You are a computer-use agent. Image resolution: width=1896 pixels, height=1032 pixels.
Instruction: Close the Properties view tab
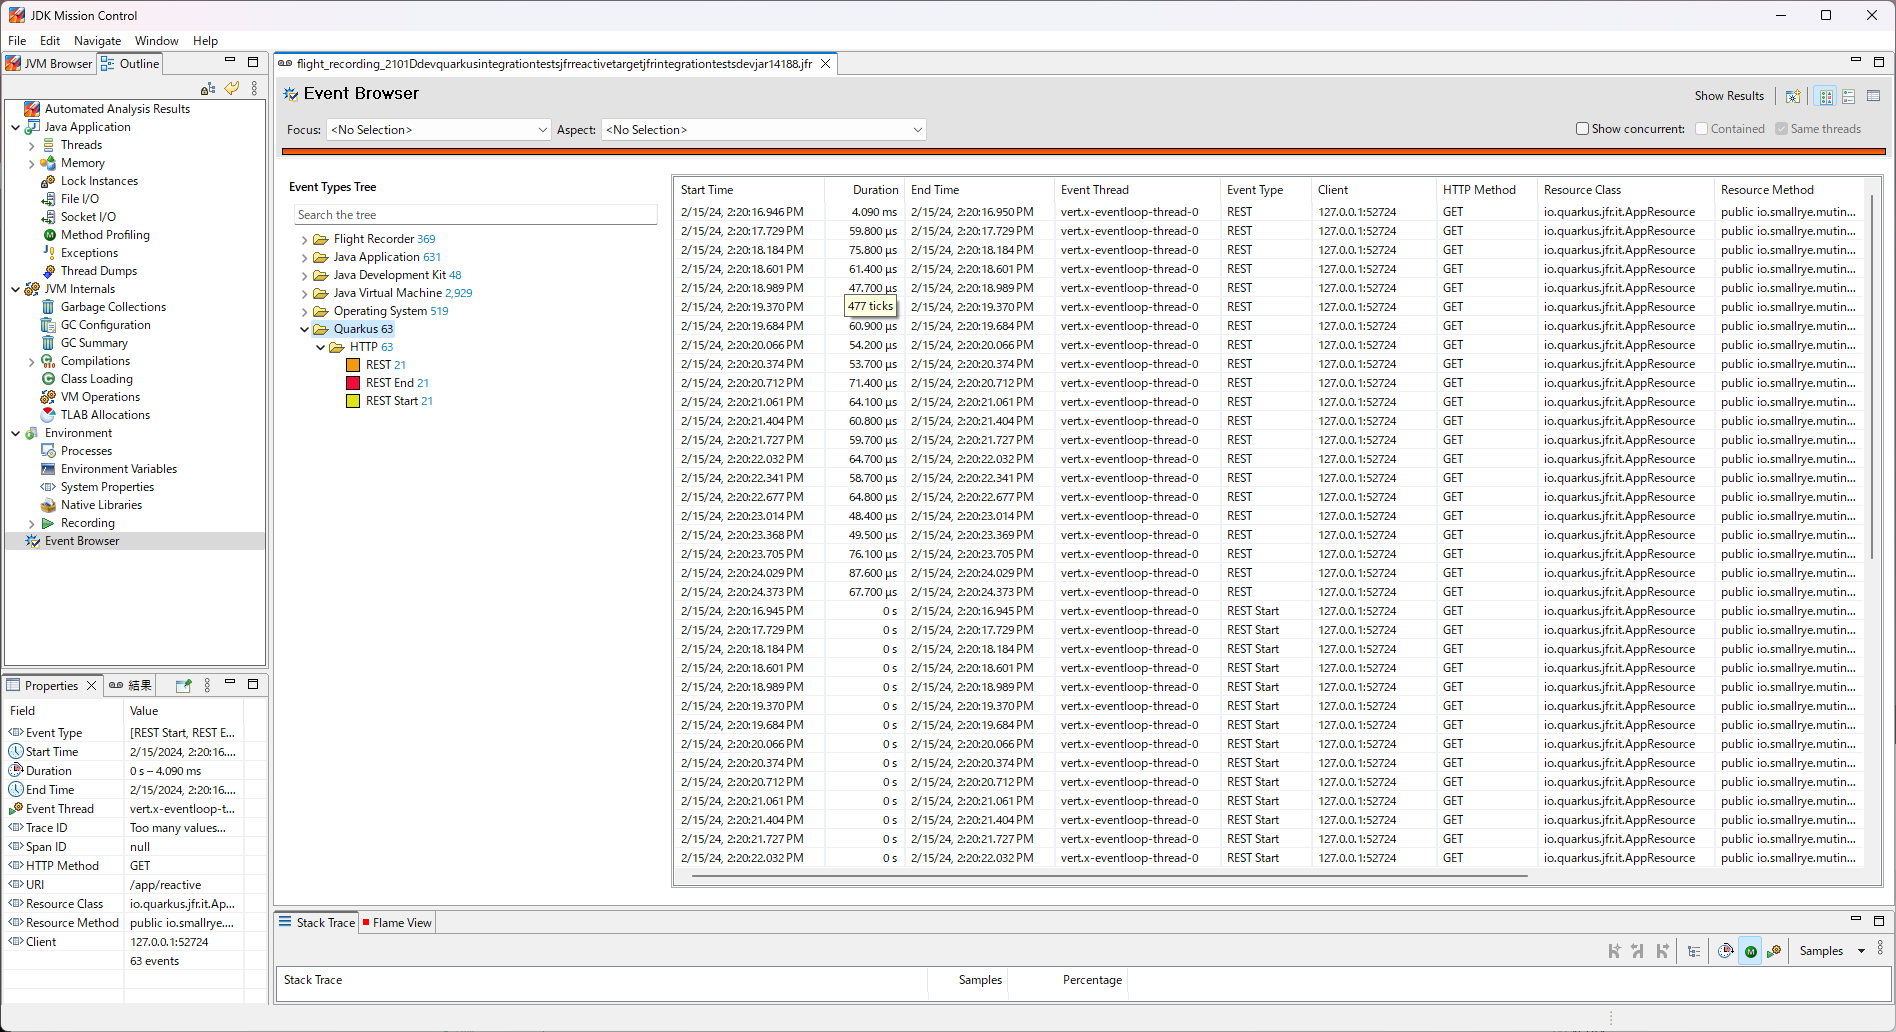[x=91, y=685]
